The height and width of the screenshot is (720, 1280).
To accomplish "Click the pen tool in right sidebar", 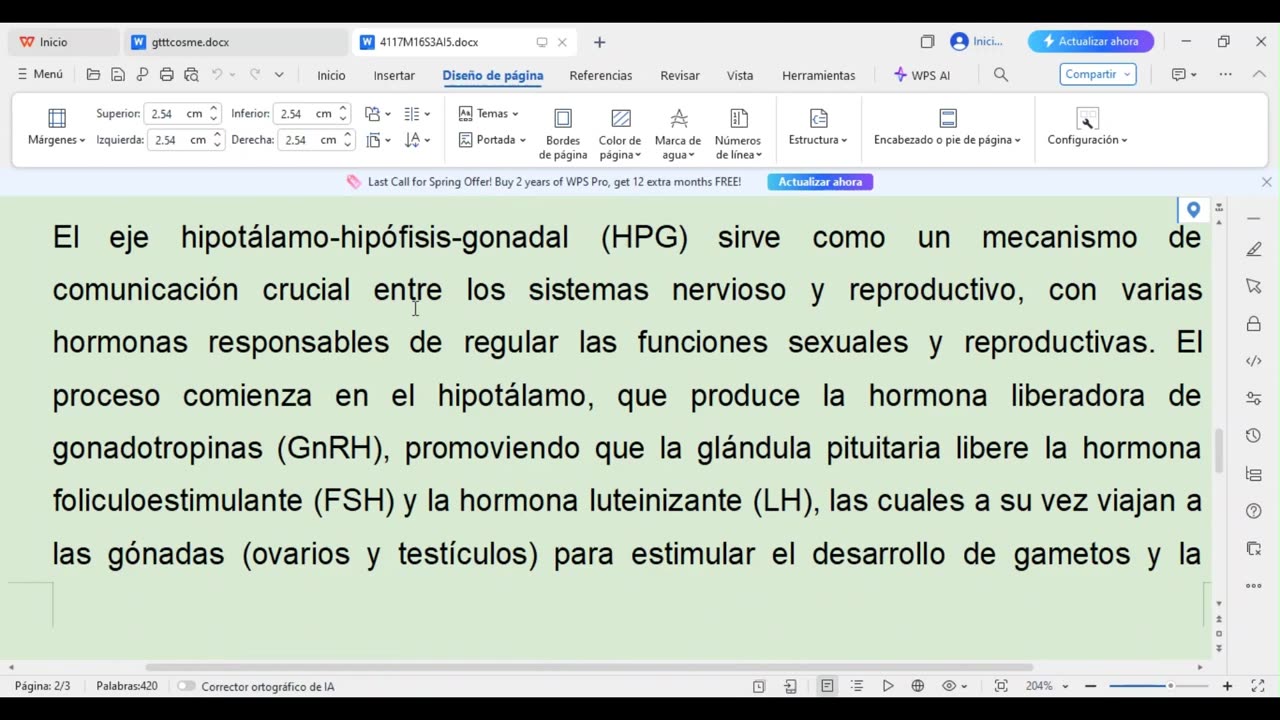I will (1254, 250).
